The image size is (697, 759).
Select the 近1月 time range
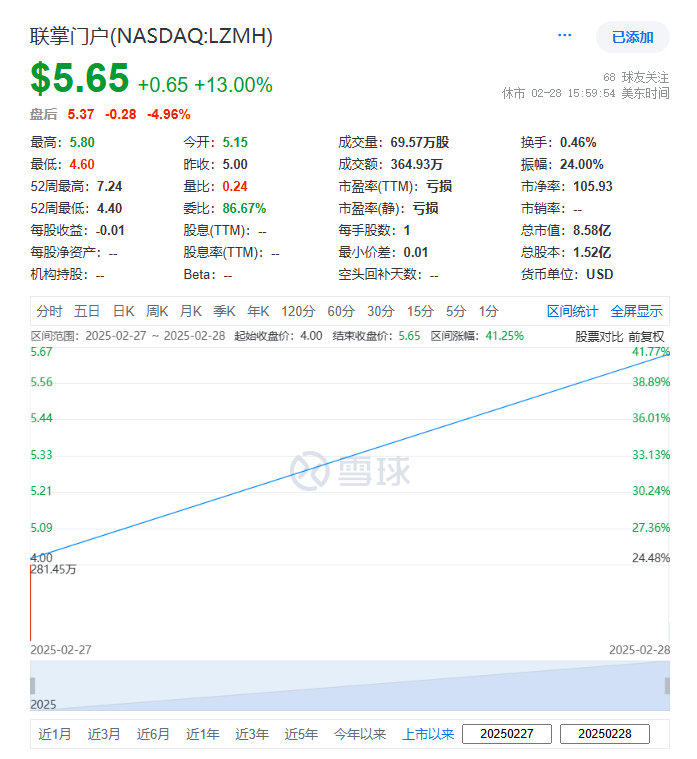coord(55,734)
